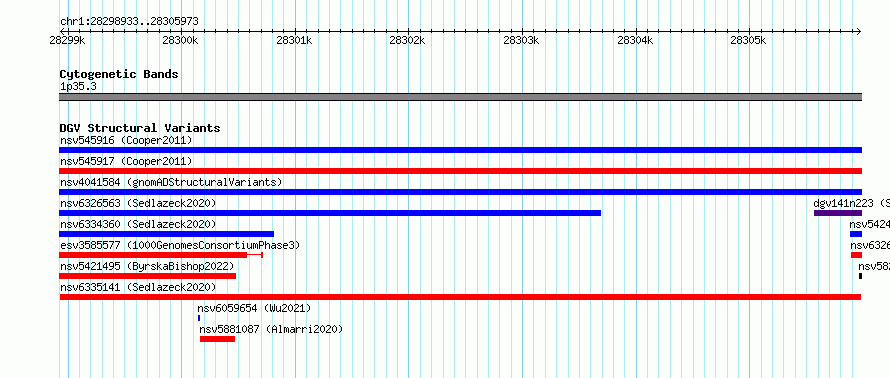Open the nsv6334360 (Sedlazeck2020) label
The height and width of the screenshot is (378, 890).
[138, 224]
